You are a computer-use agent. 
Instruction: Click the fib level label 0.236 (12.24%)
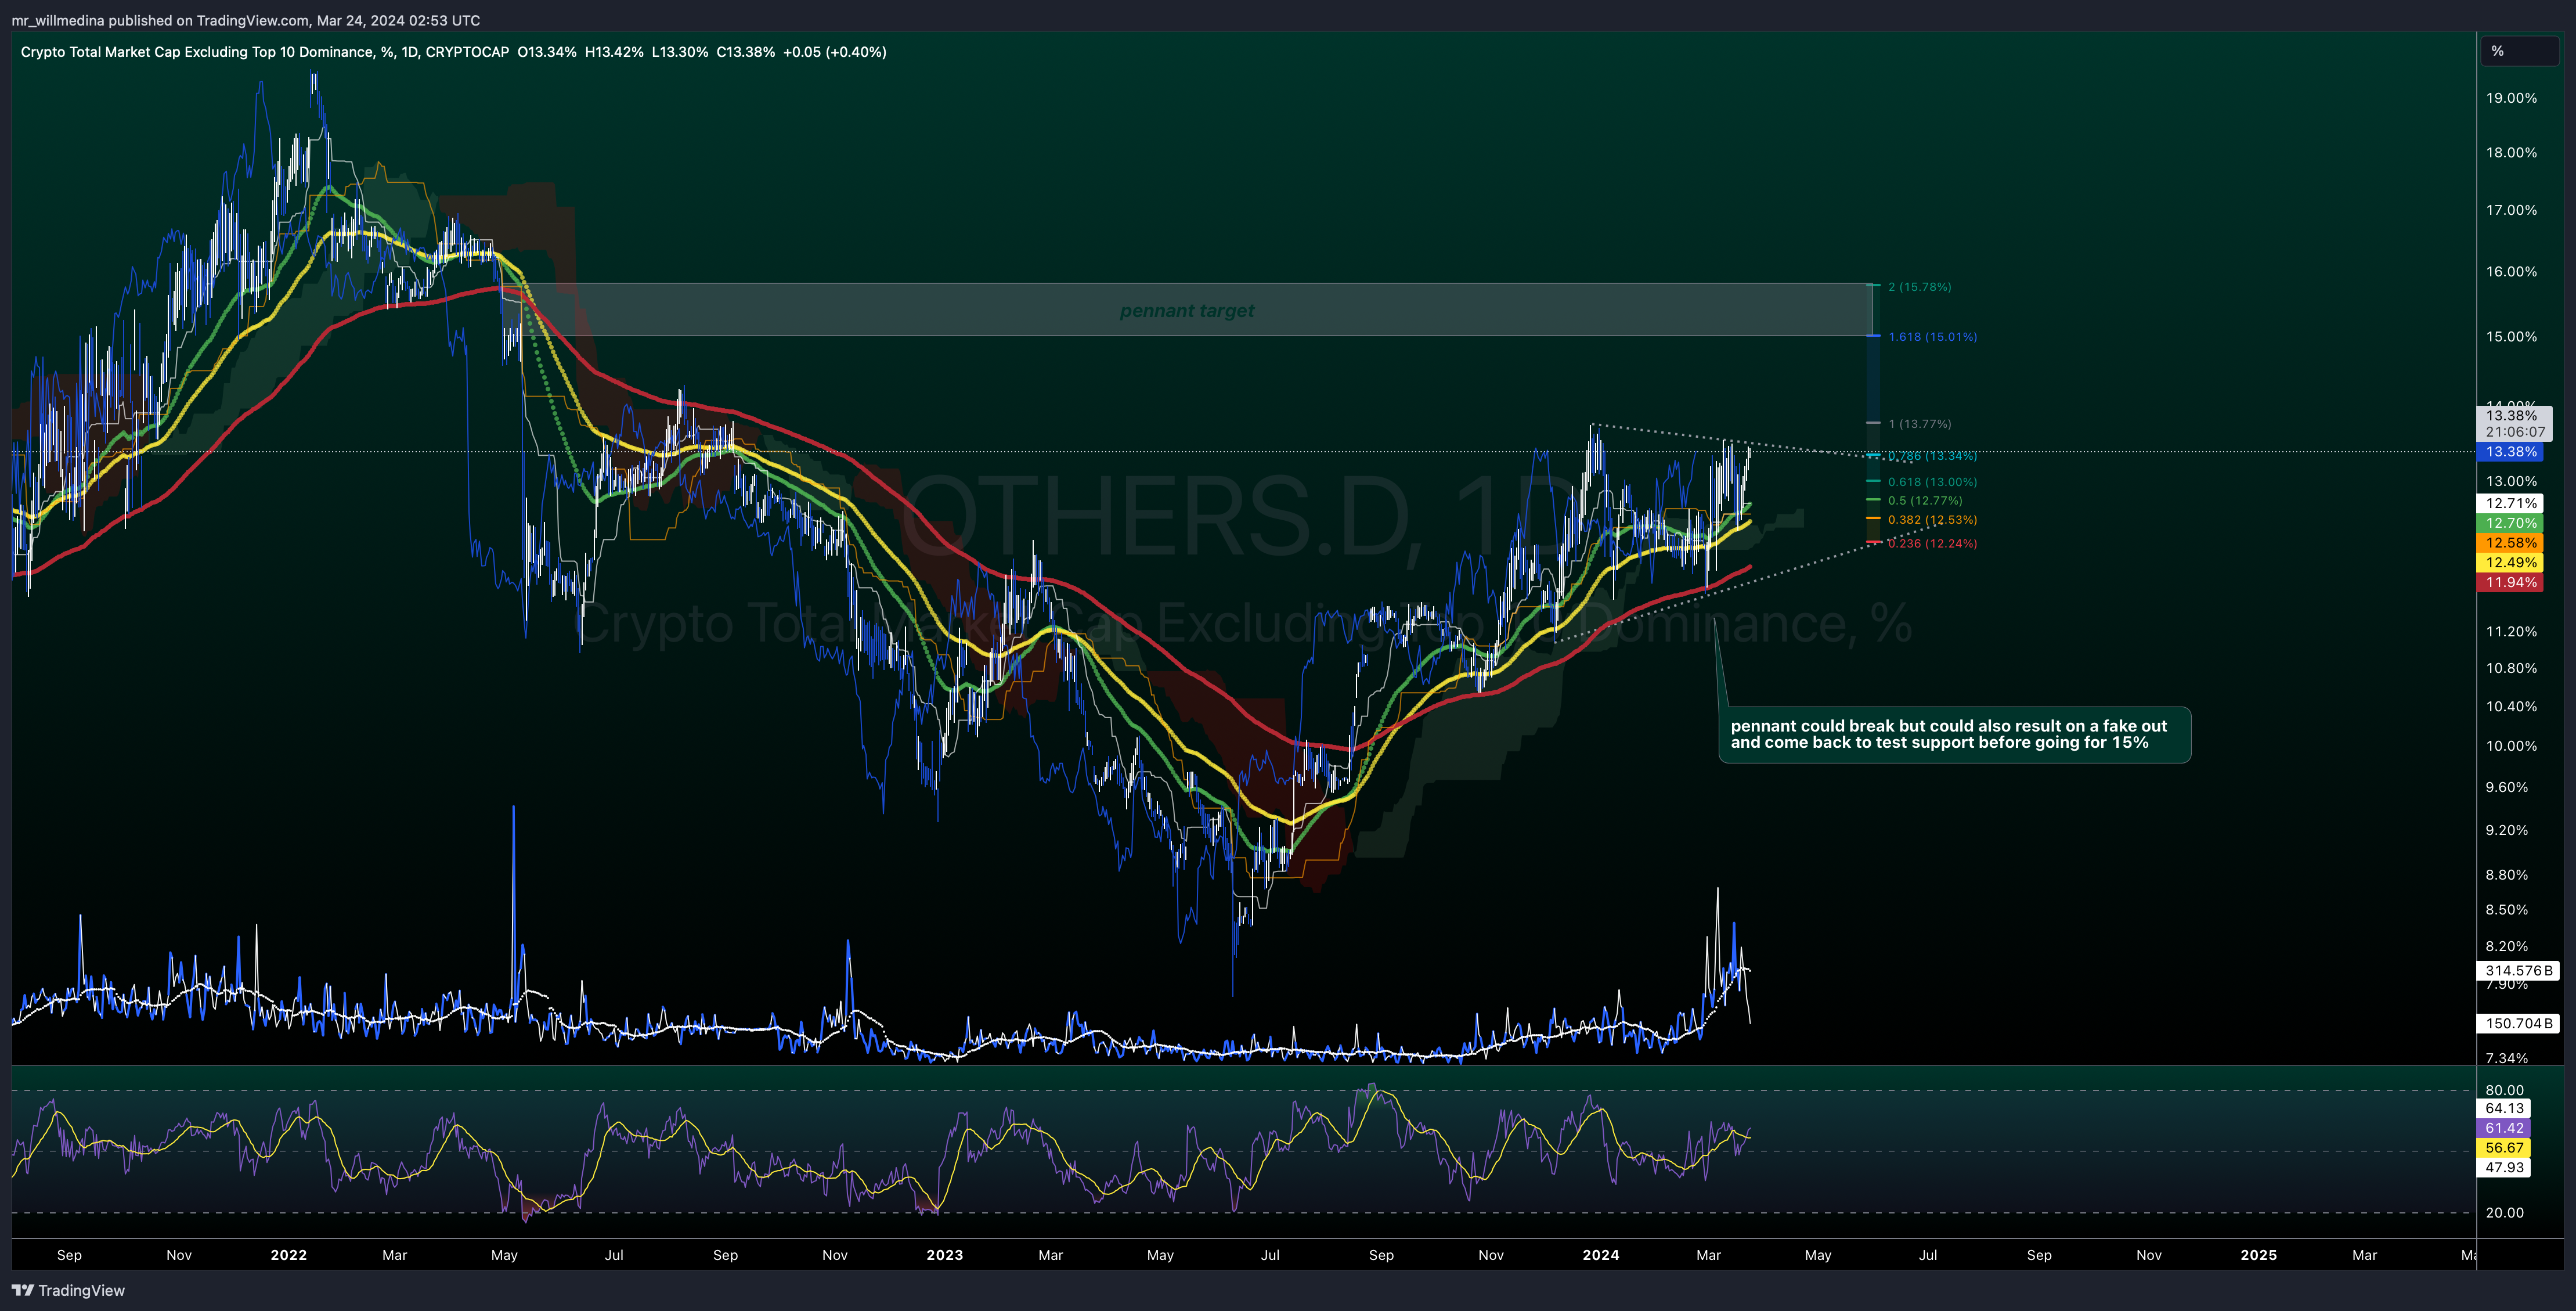pyautogui.click(x=1932, y=544)
